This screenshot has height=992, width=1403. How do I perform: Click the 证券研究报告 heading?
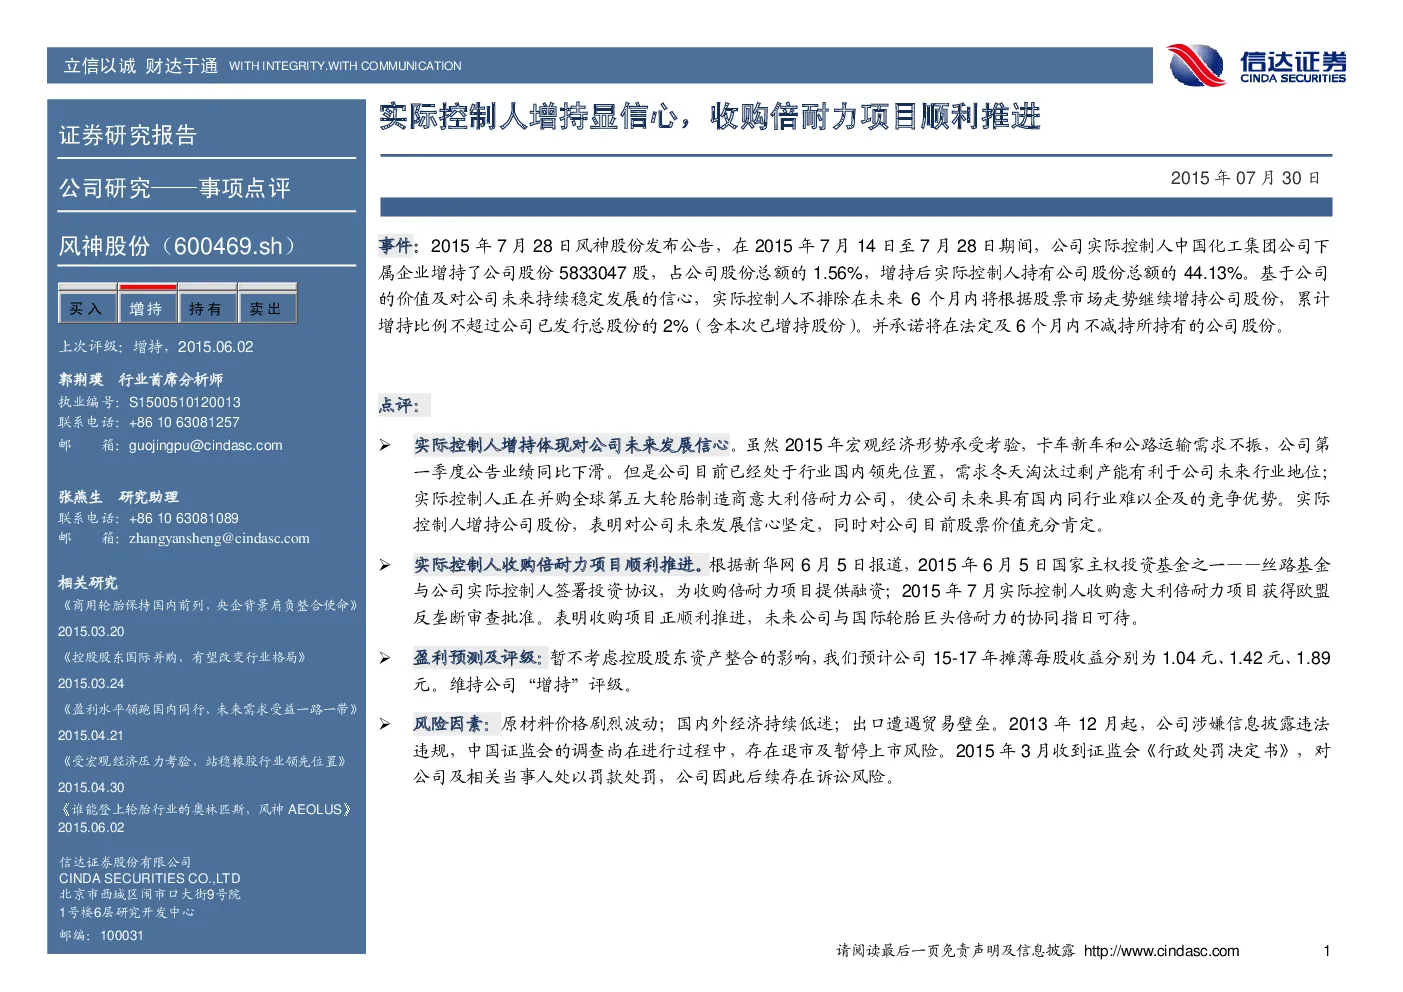[128, 135]
